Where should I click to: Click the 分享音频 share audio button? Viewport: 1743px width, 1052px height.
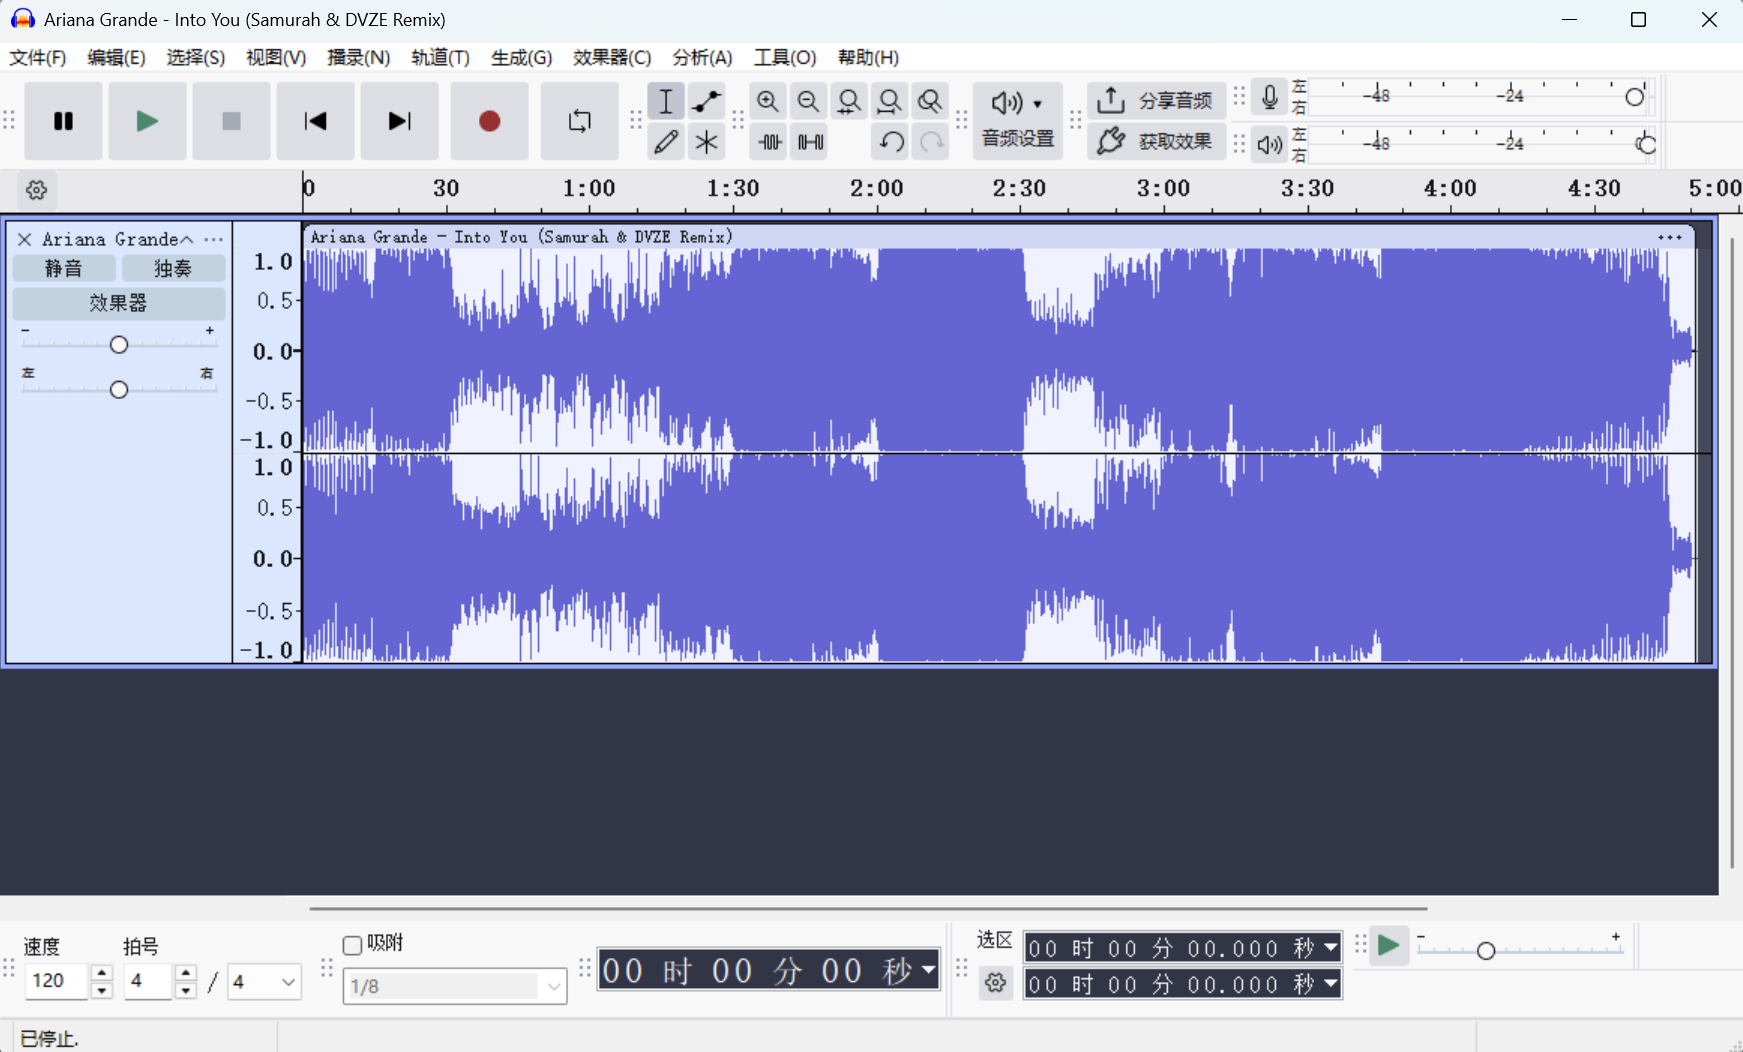click(1156, 101)
